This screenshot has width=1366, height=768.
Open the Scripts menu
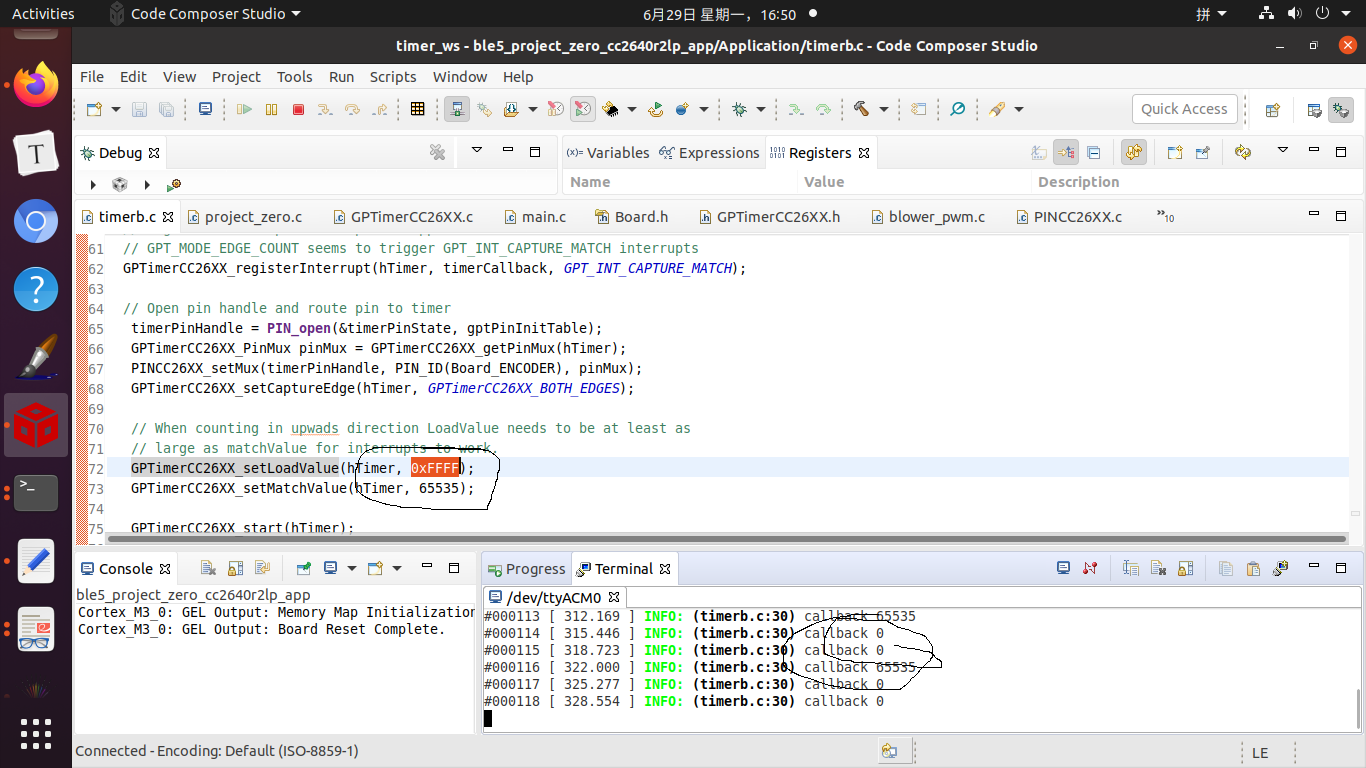click(x=393, y=77)
